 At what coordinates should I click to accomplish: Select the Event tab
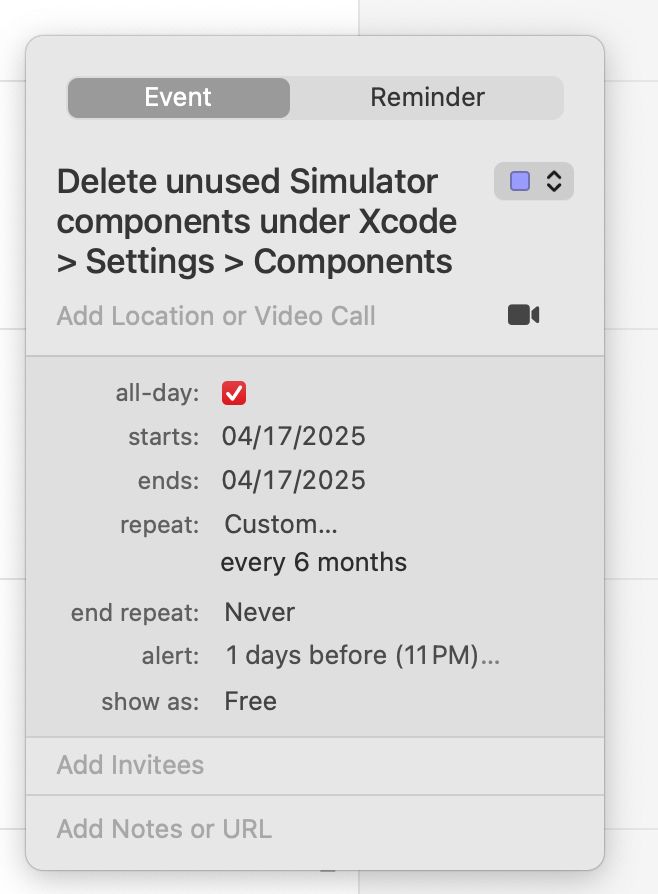(x=178, y=97)
